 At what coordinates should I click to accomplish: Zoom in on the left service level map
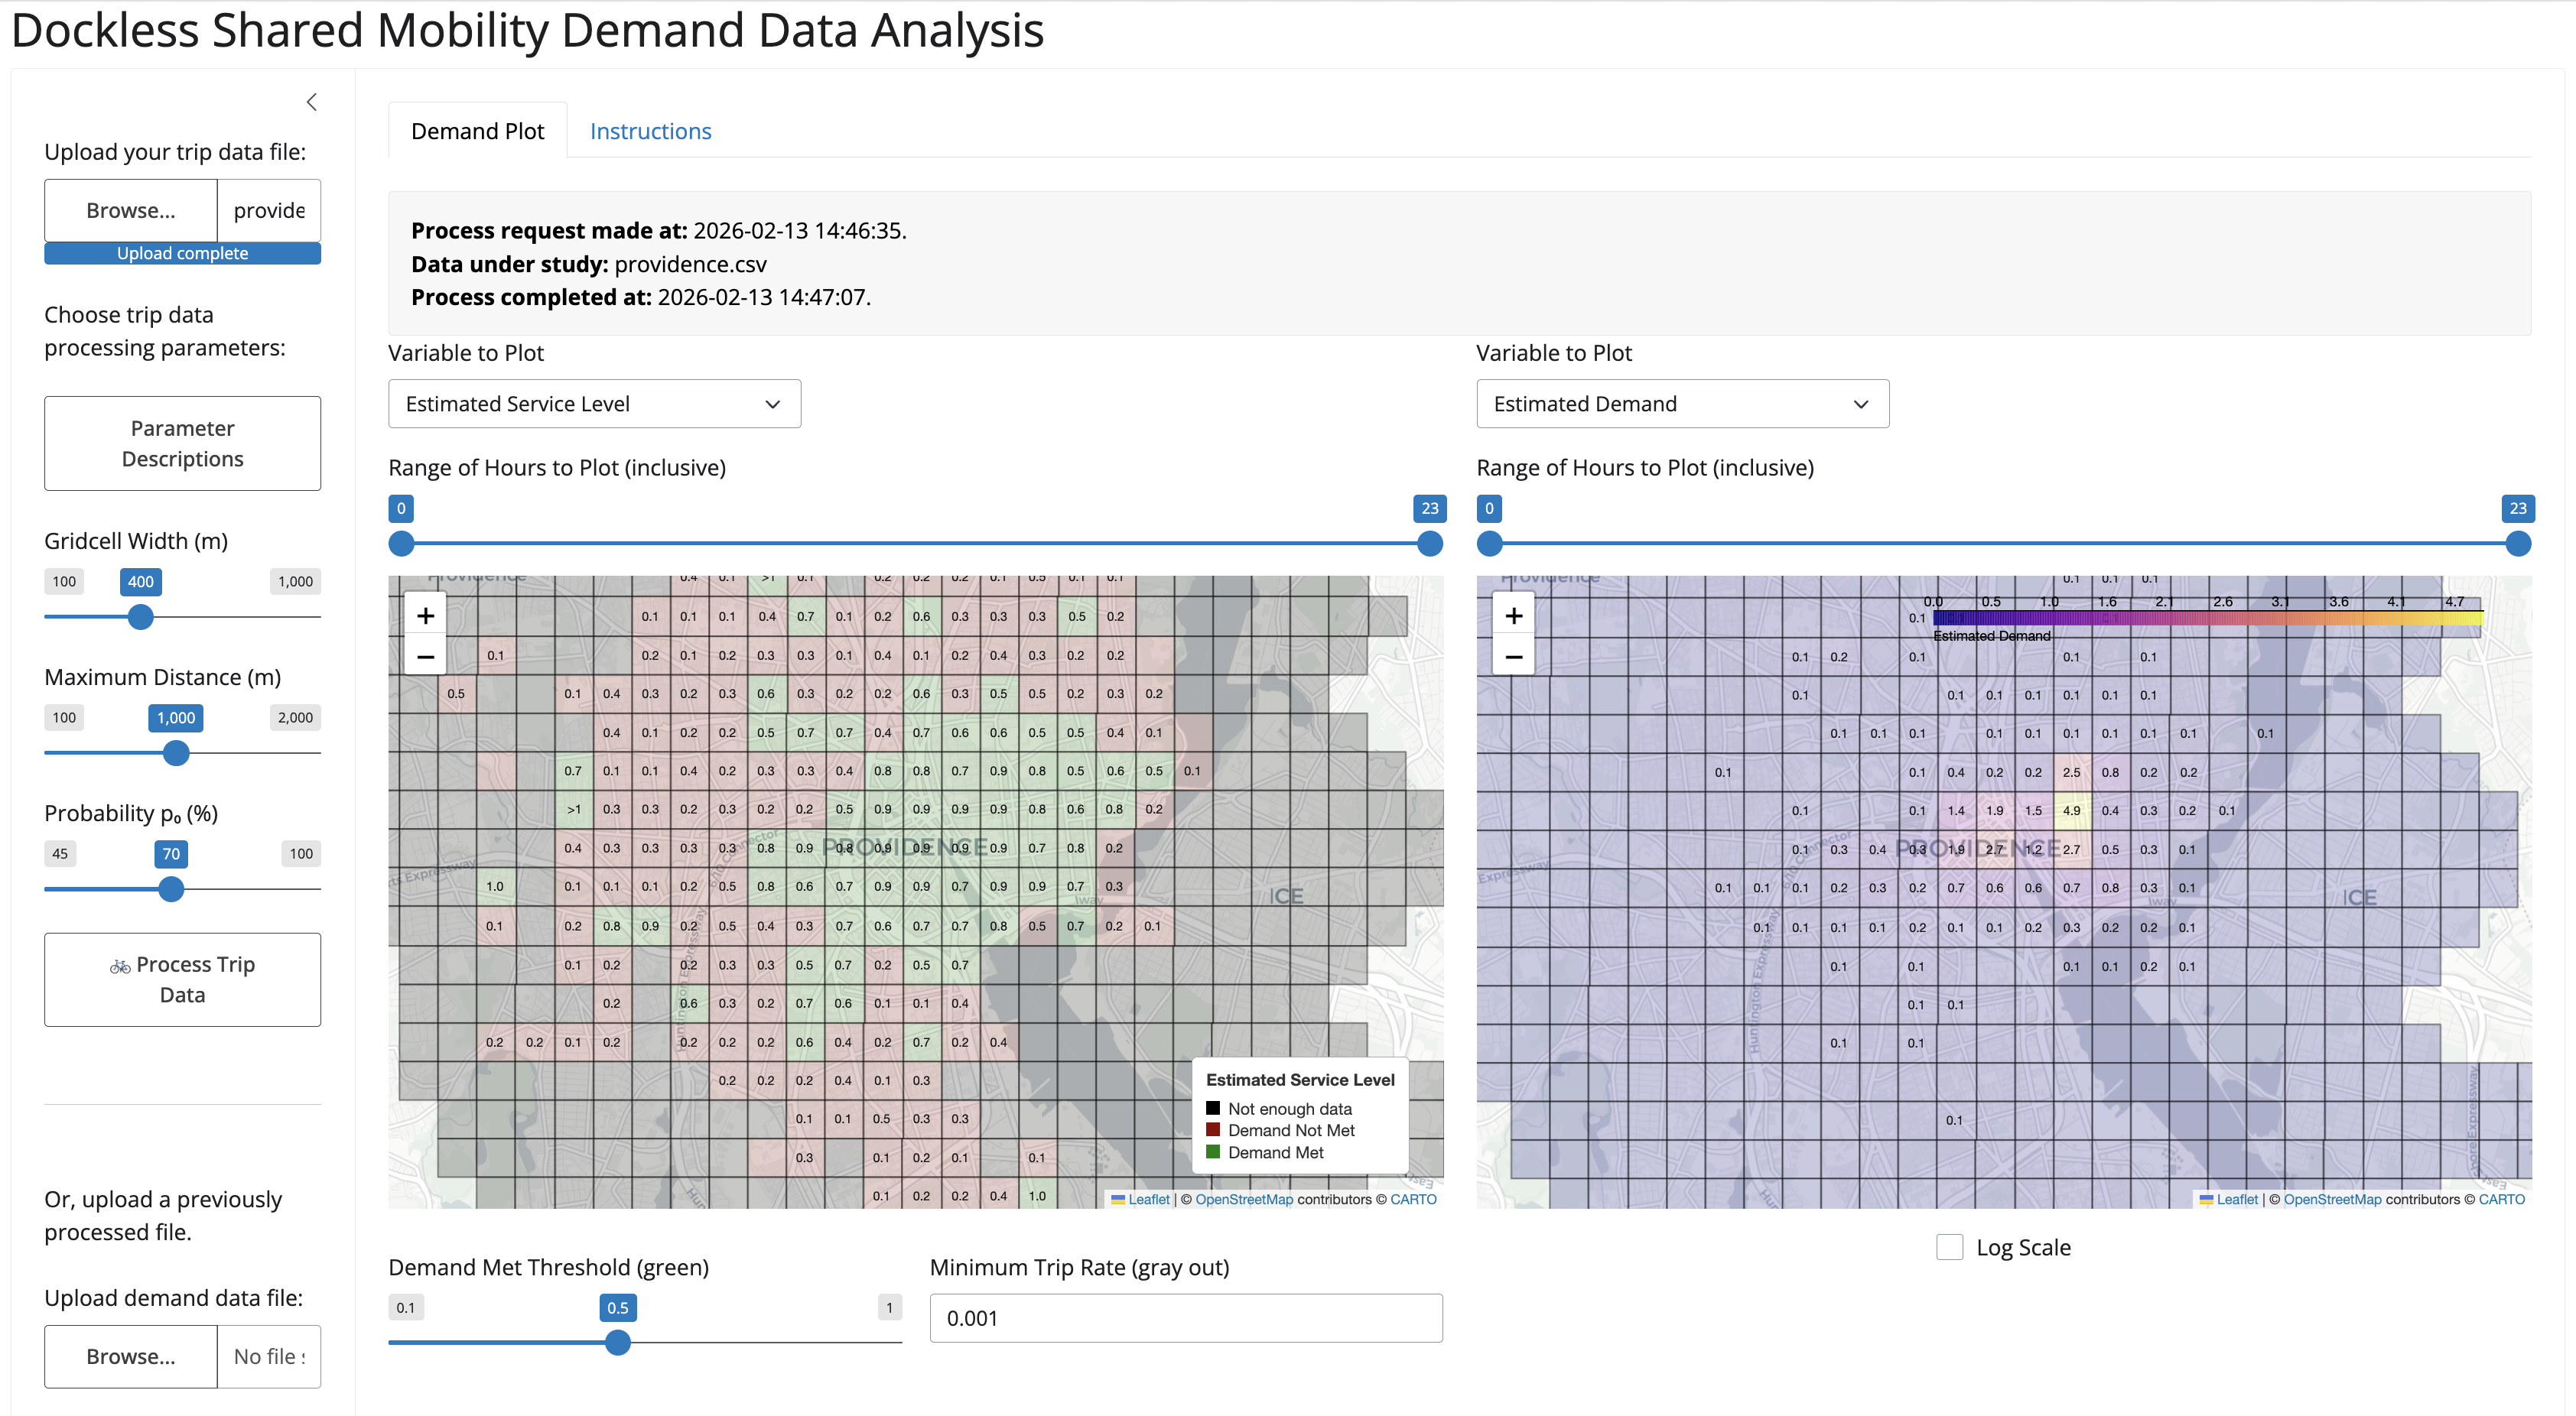click(x=425, y=616)
